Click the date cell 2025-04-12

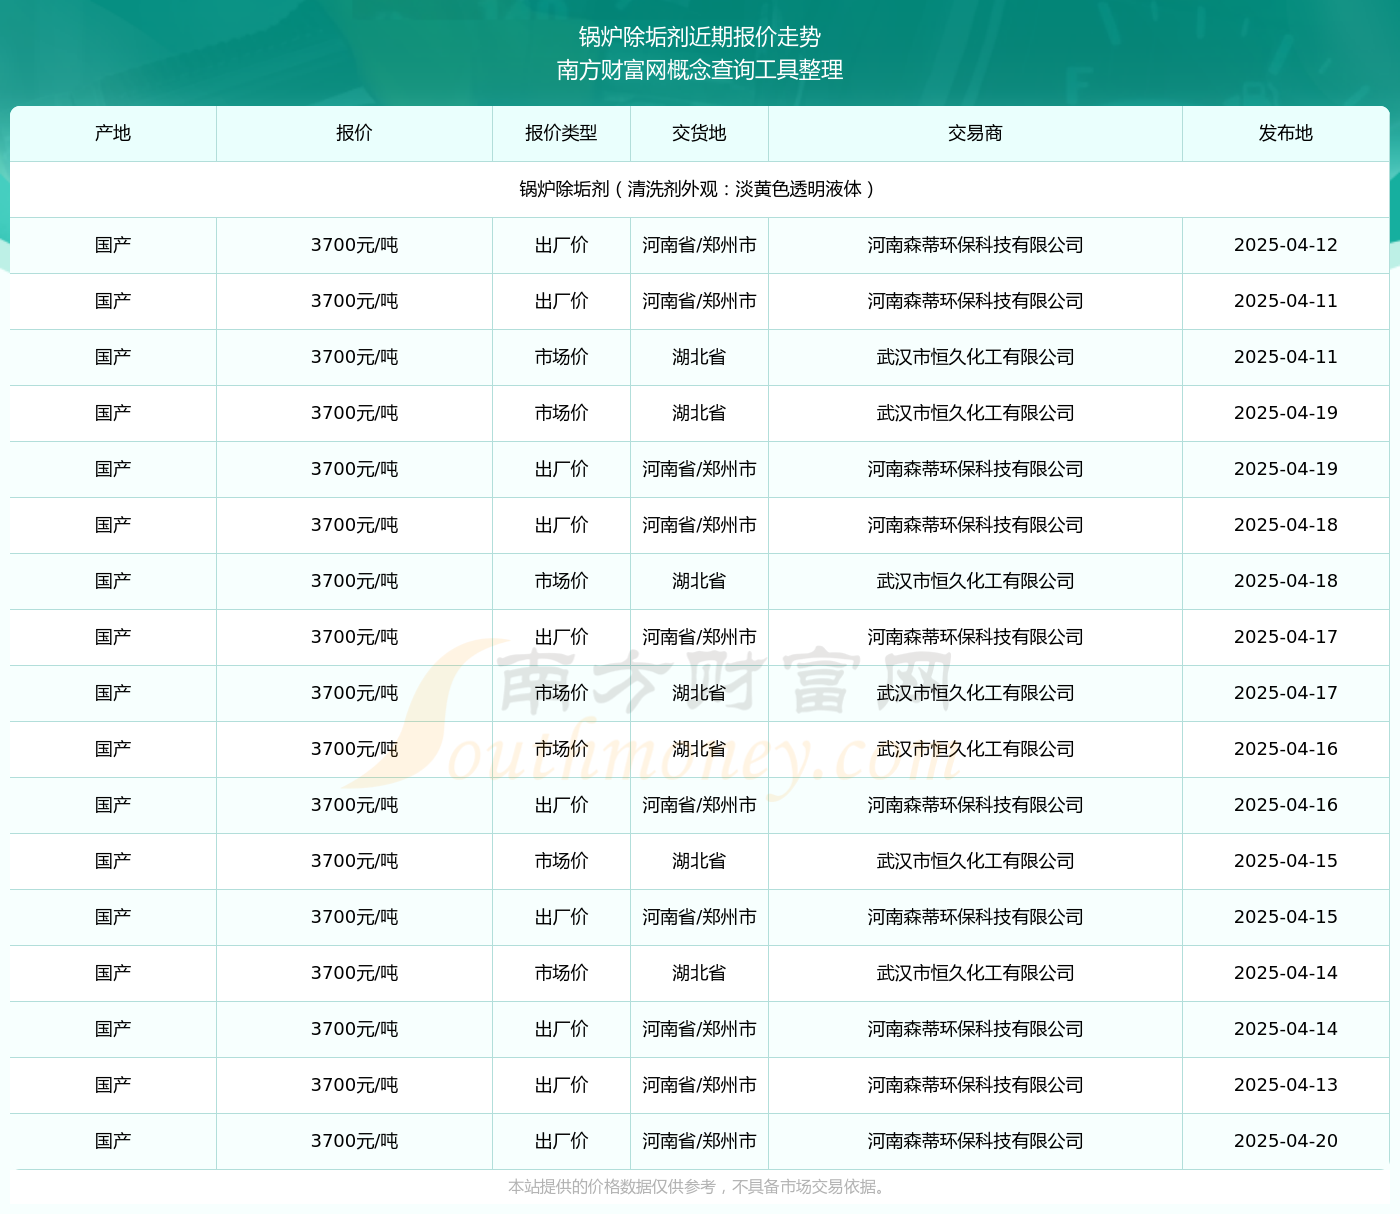[1286, 245]
